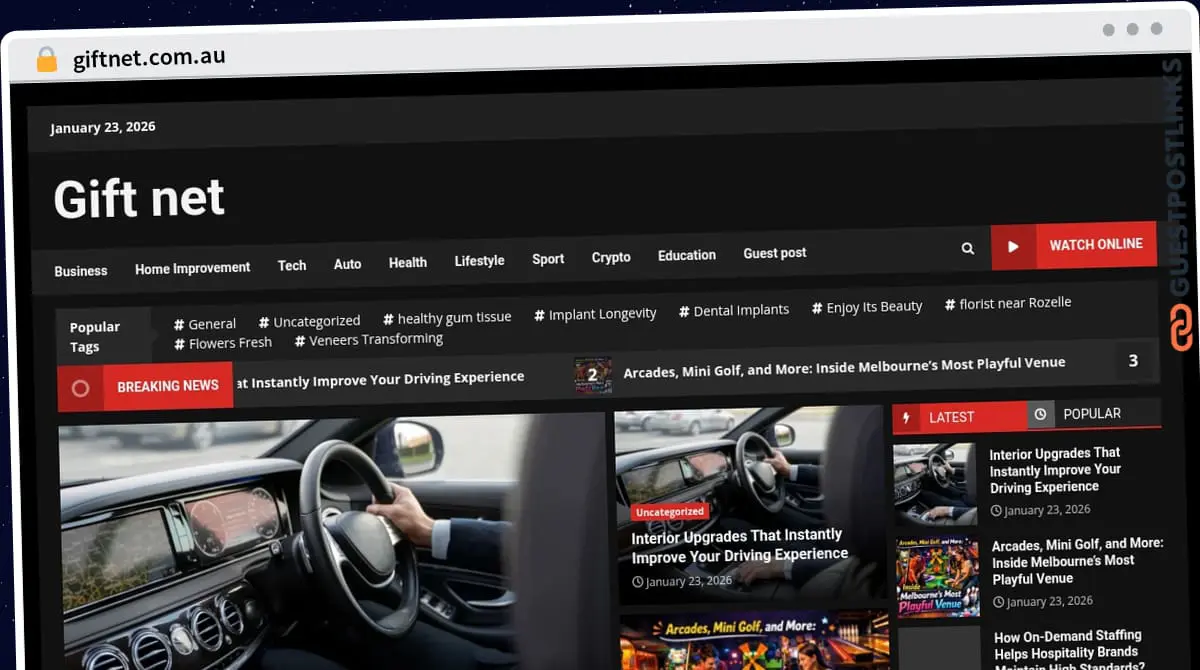Open the Crypto category

click(611, 257)
